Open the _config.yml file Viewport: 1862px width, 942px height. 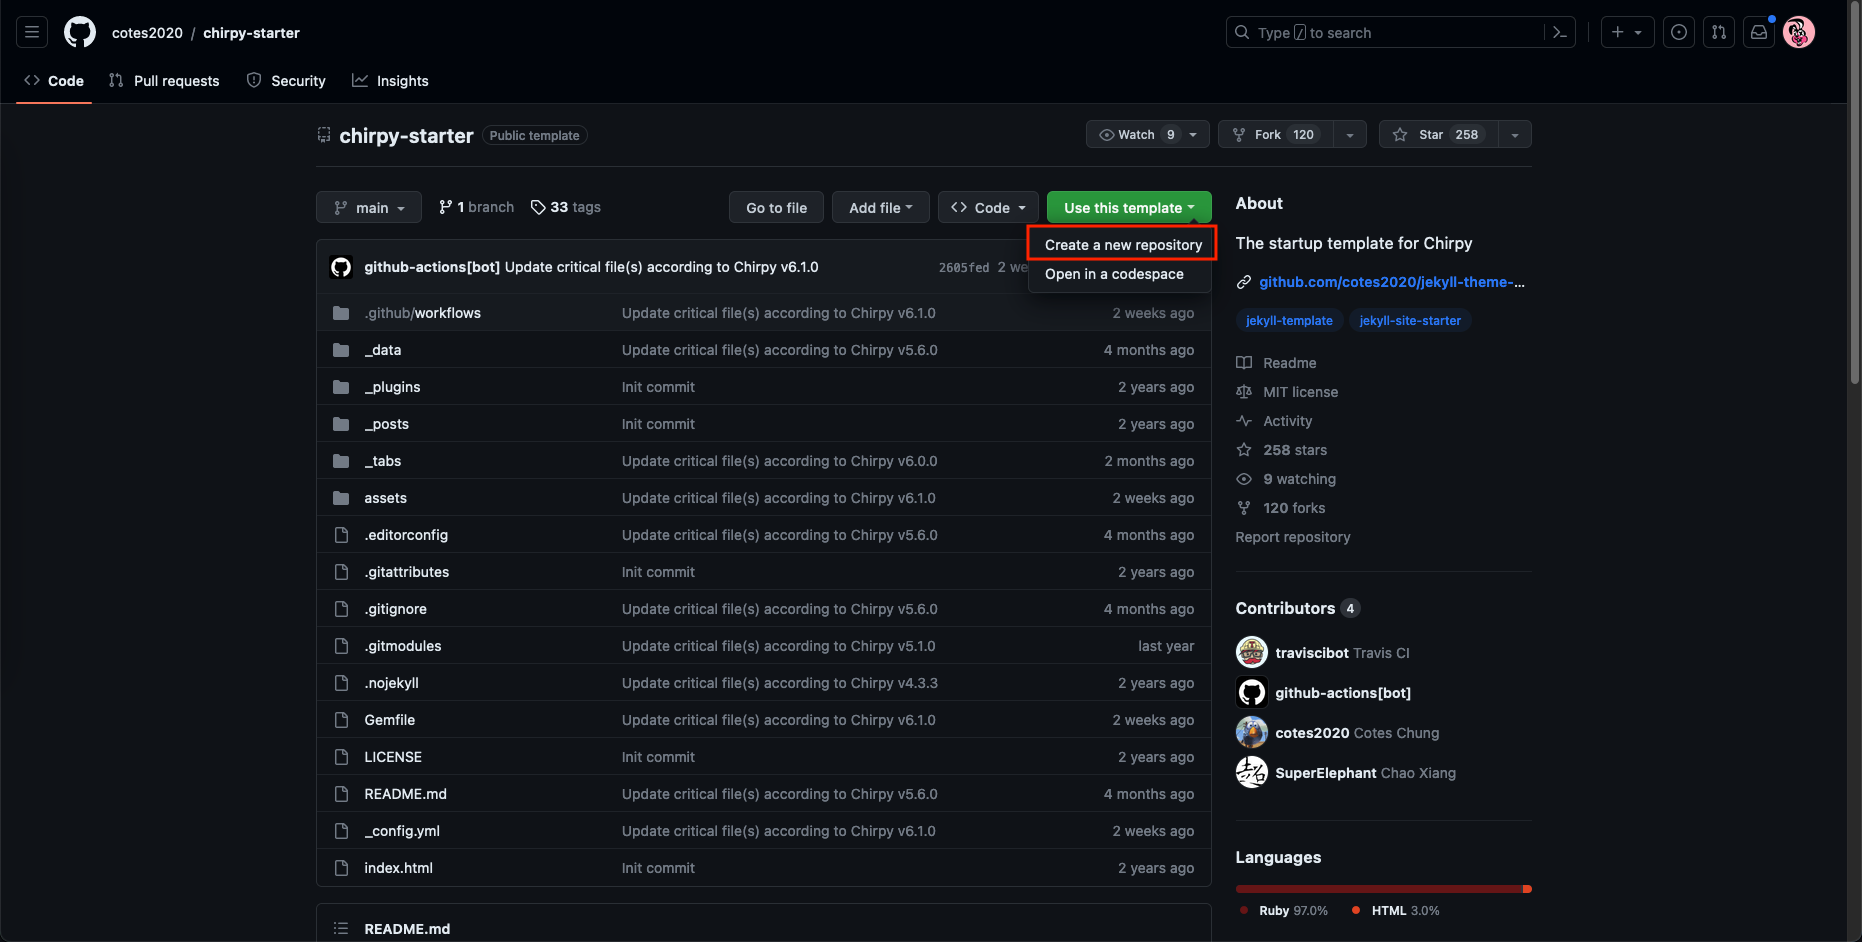[x=402, y=831]
